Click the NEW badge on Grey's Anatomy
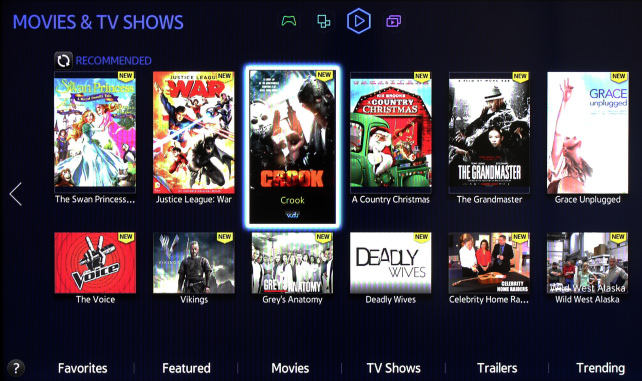Image resolution: width=642 pixels, height=381 pixels. tap(323, 237)
